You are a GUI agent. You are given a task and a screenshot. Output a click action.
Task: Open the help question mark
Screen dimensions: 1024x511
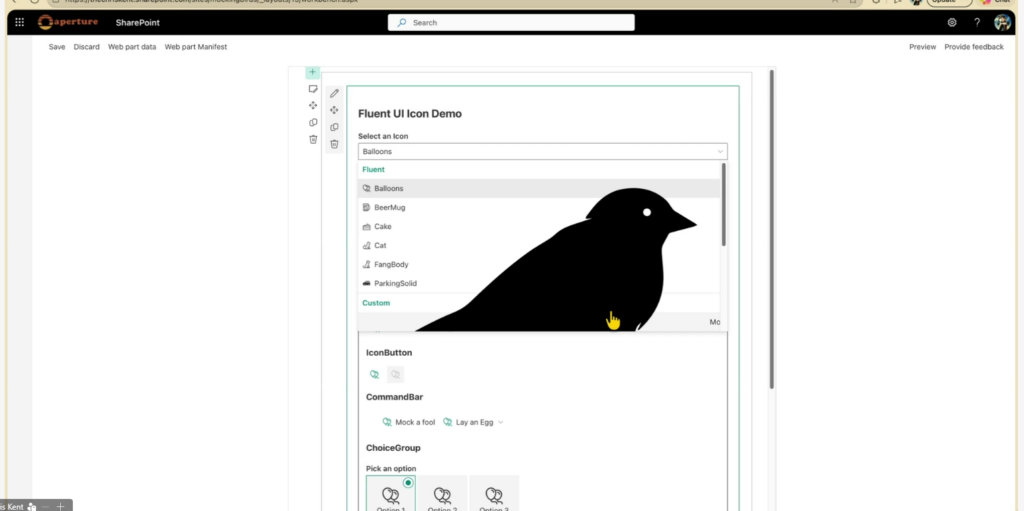tap(977, 22)
